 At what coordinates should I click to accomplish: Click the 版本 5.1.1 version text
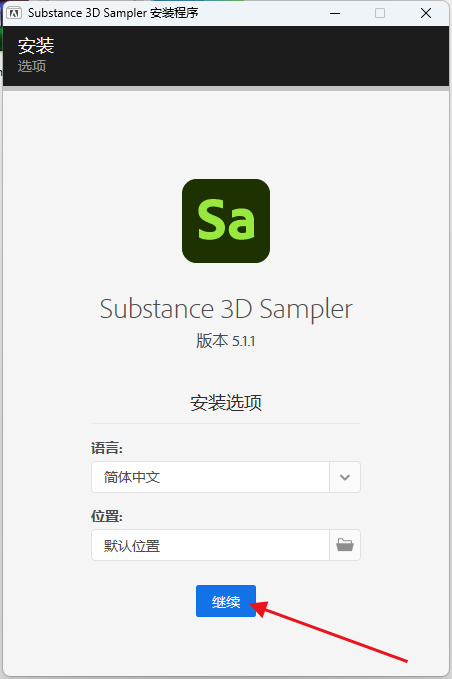(226, 341)
